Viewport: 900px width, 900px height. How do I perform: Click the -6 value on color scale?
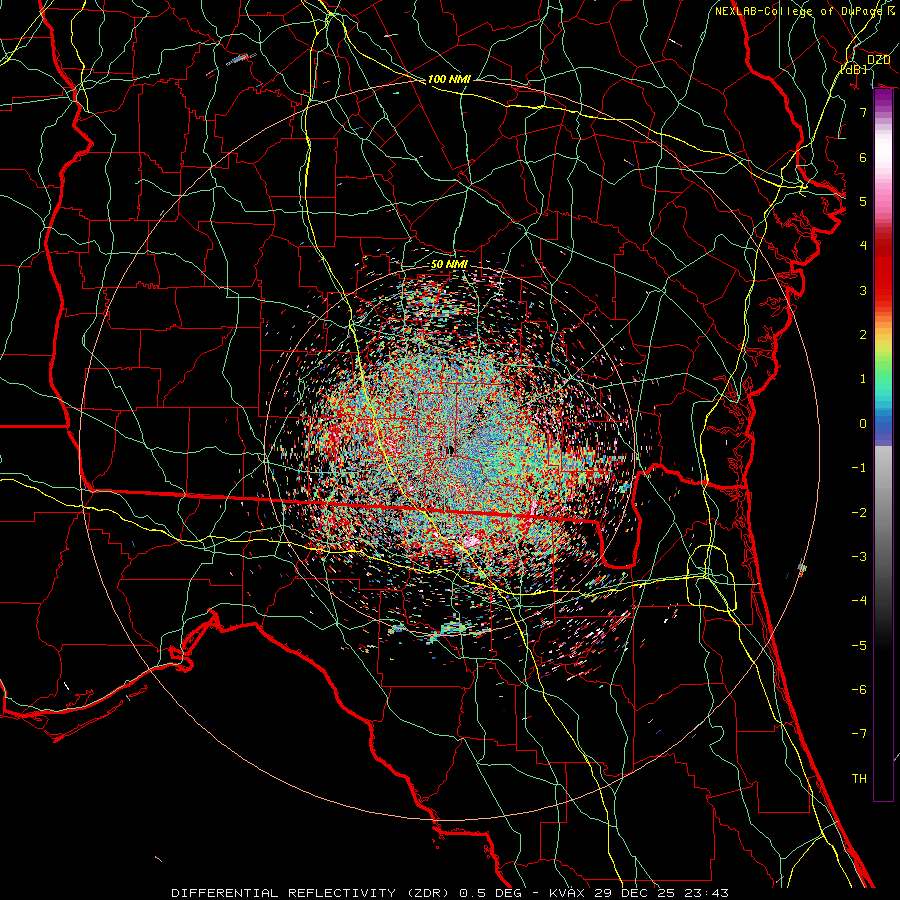[x=859, y=690]
